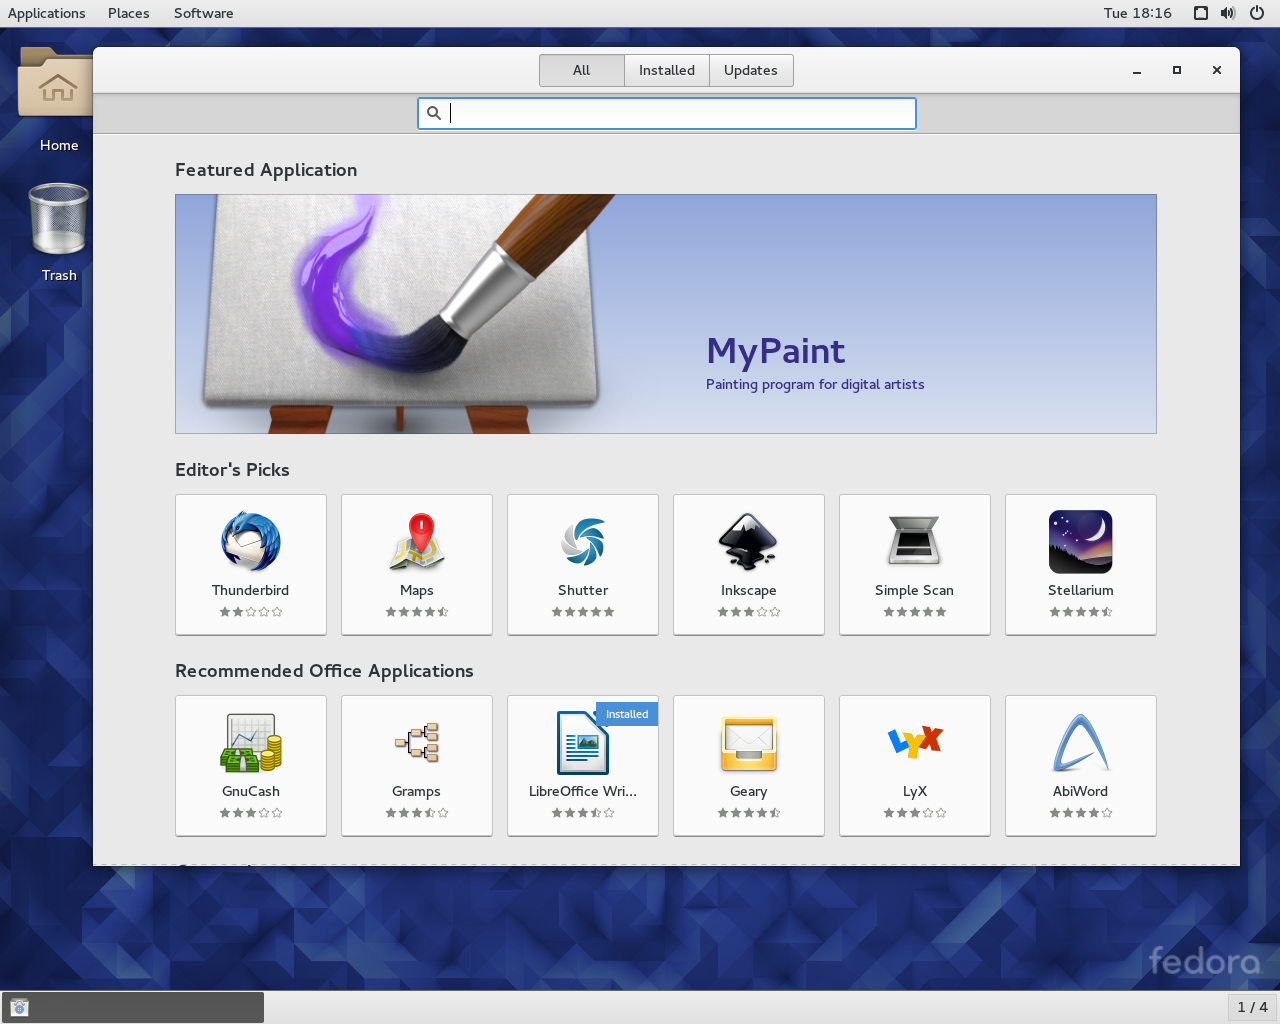Open the Software app menu
Viewport: 1280px width, 1024px height.
coord(204,13)
